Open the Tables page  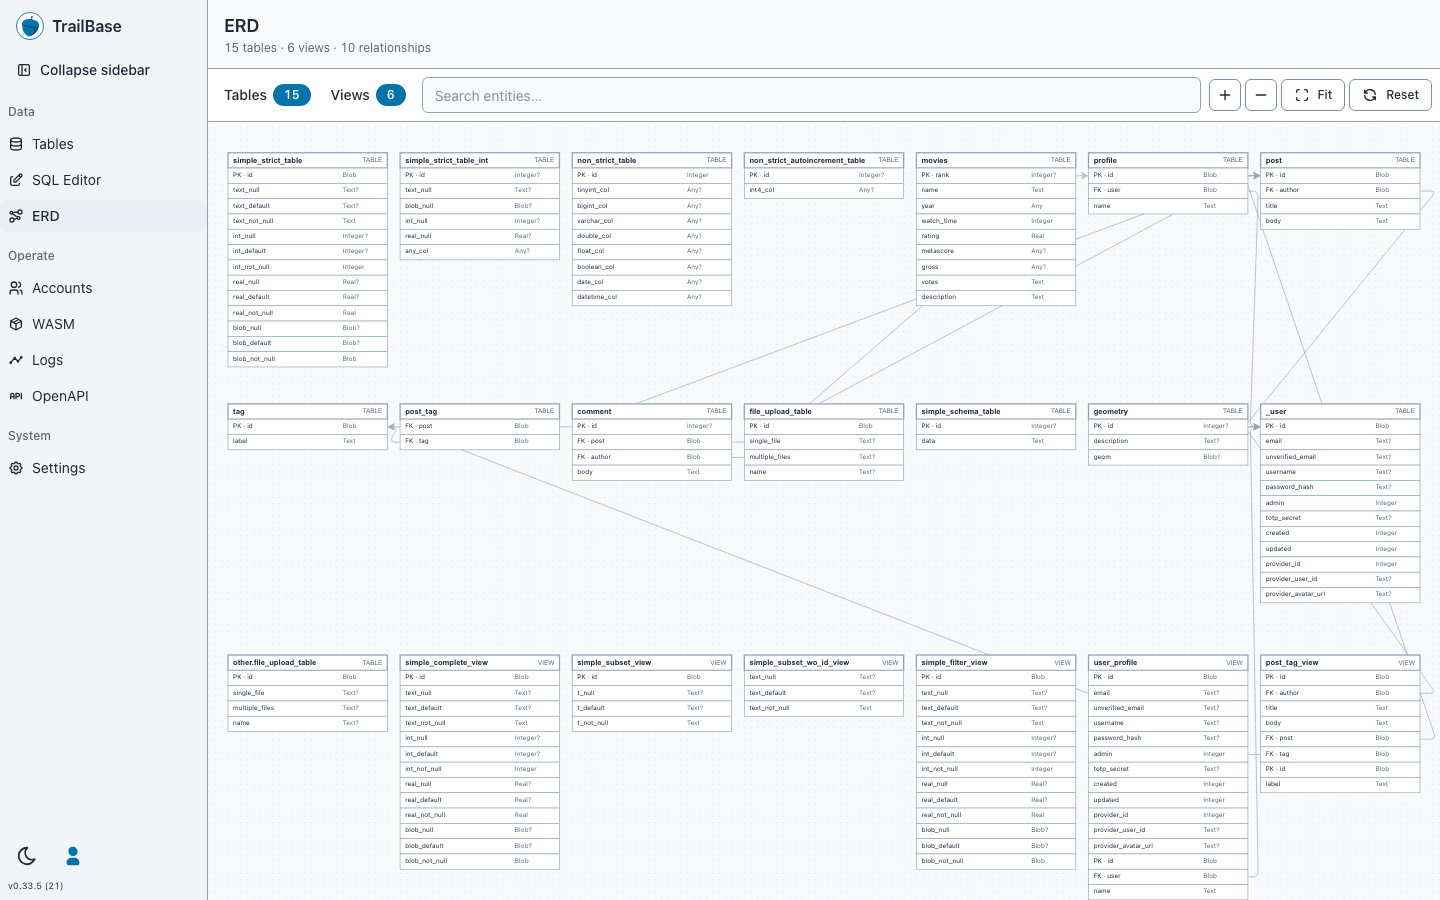click(x=104, y=144)
